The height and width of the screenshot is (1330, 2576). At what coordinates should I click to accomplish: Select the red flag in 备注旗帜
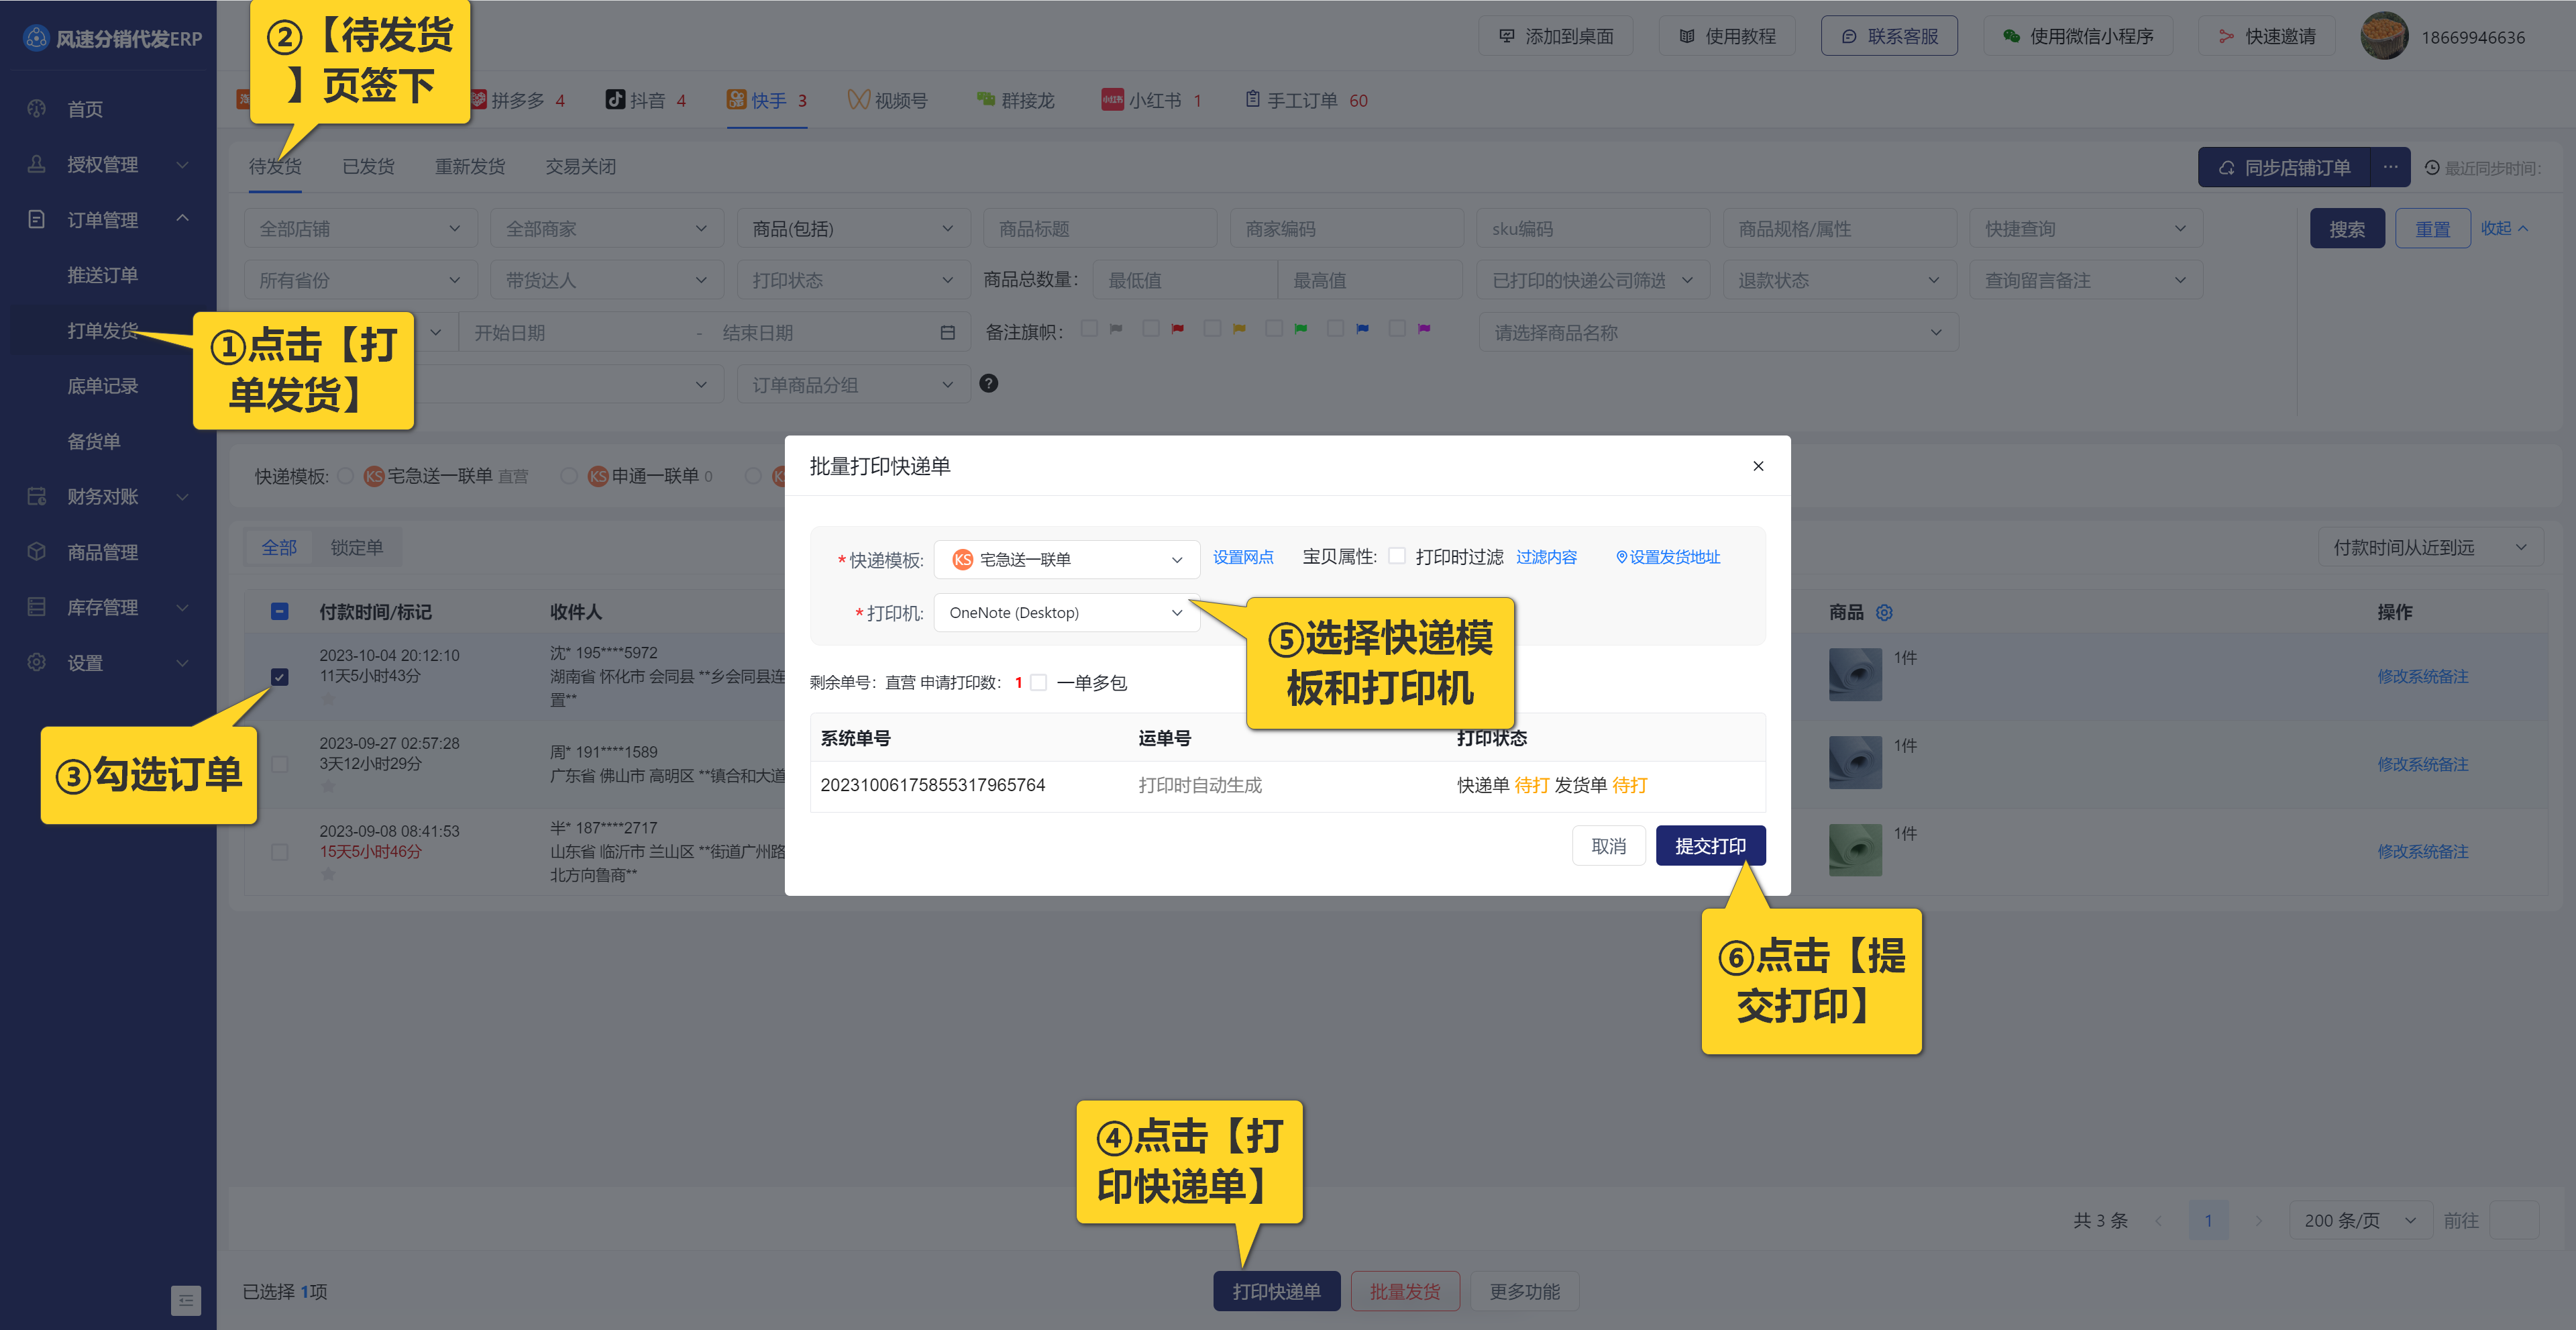(1178, 328)
